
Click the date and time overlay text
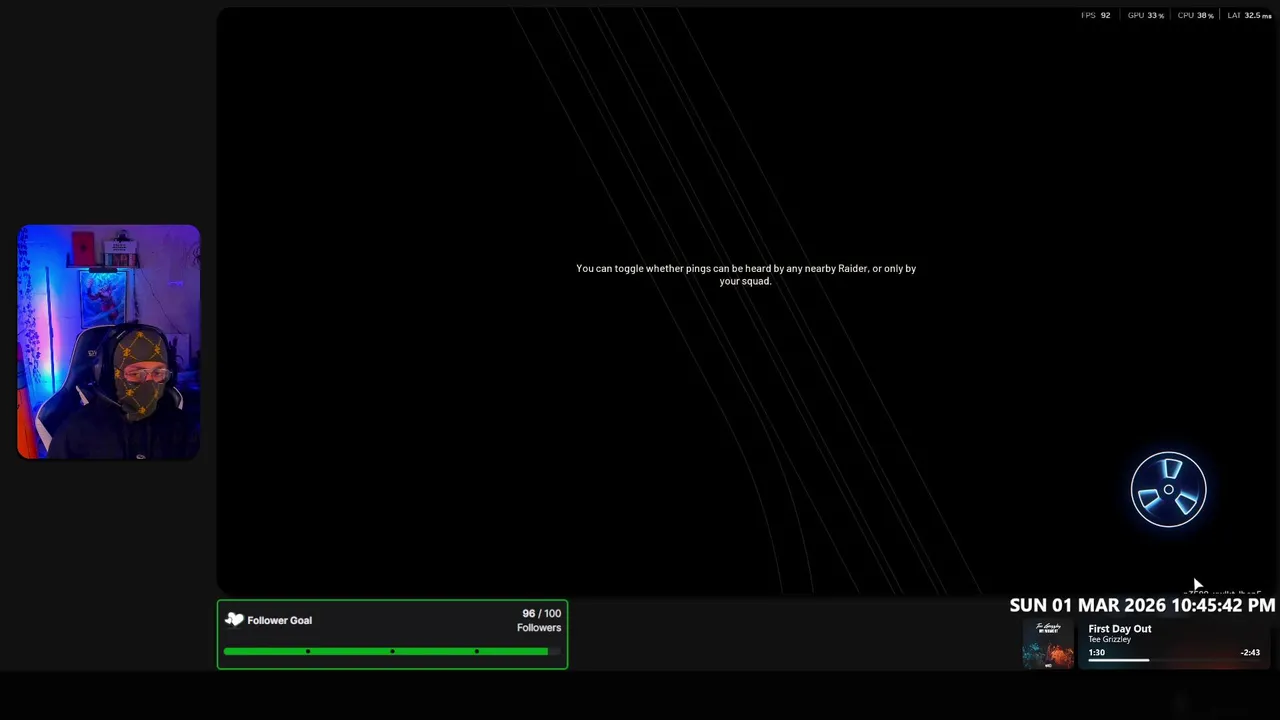(1142, 605)
